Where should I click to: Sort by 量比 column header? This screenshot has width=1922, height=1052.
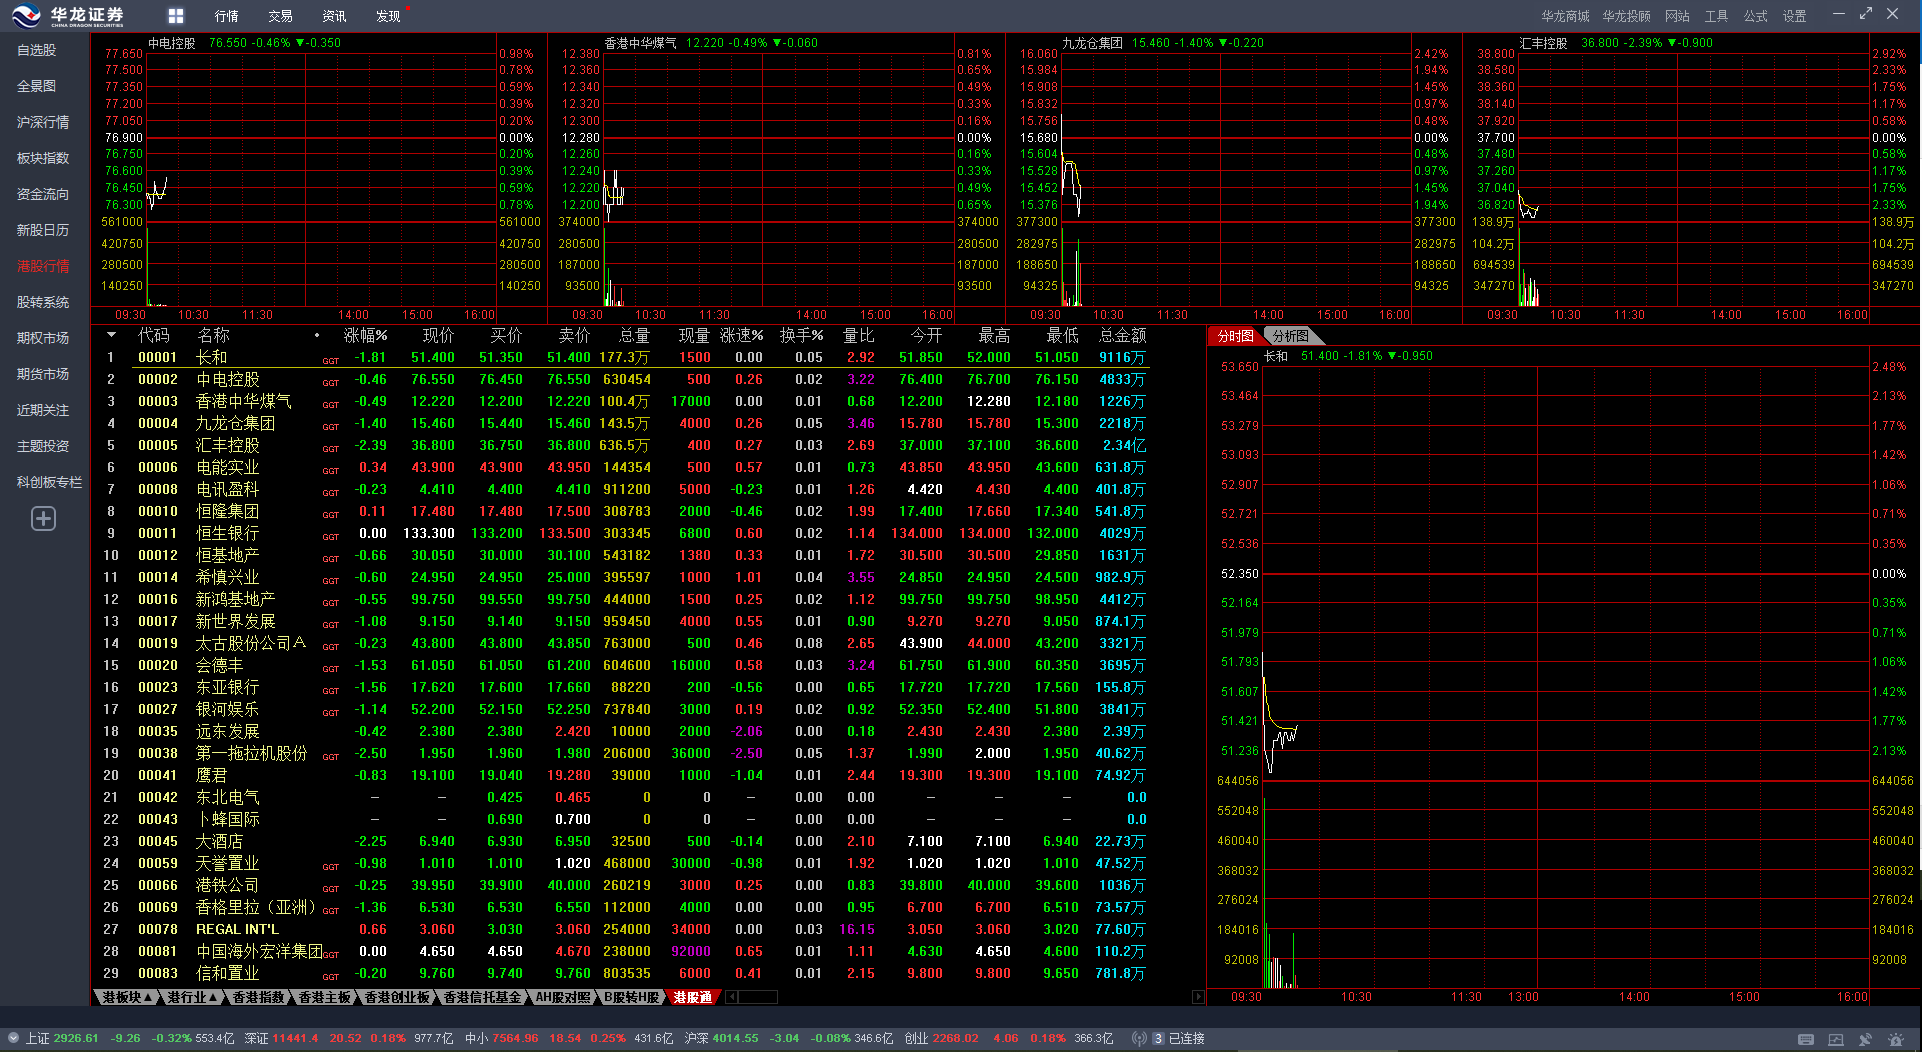point(859,336)
